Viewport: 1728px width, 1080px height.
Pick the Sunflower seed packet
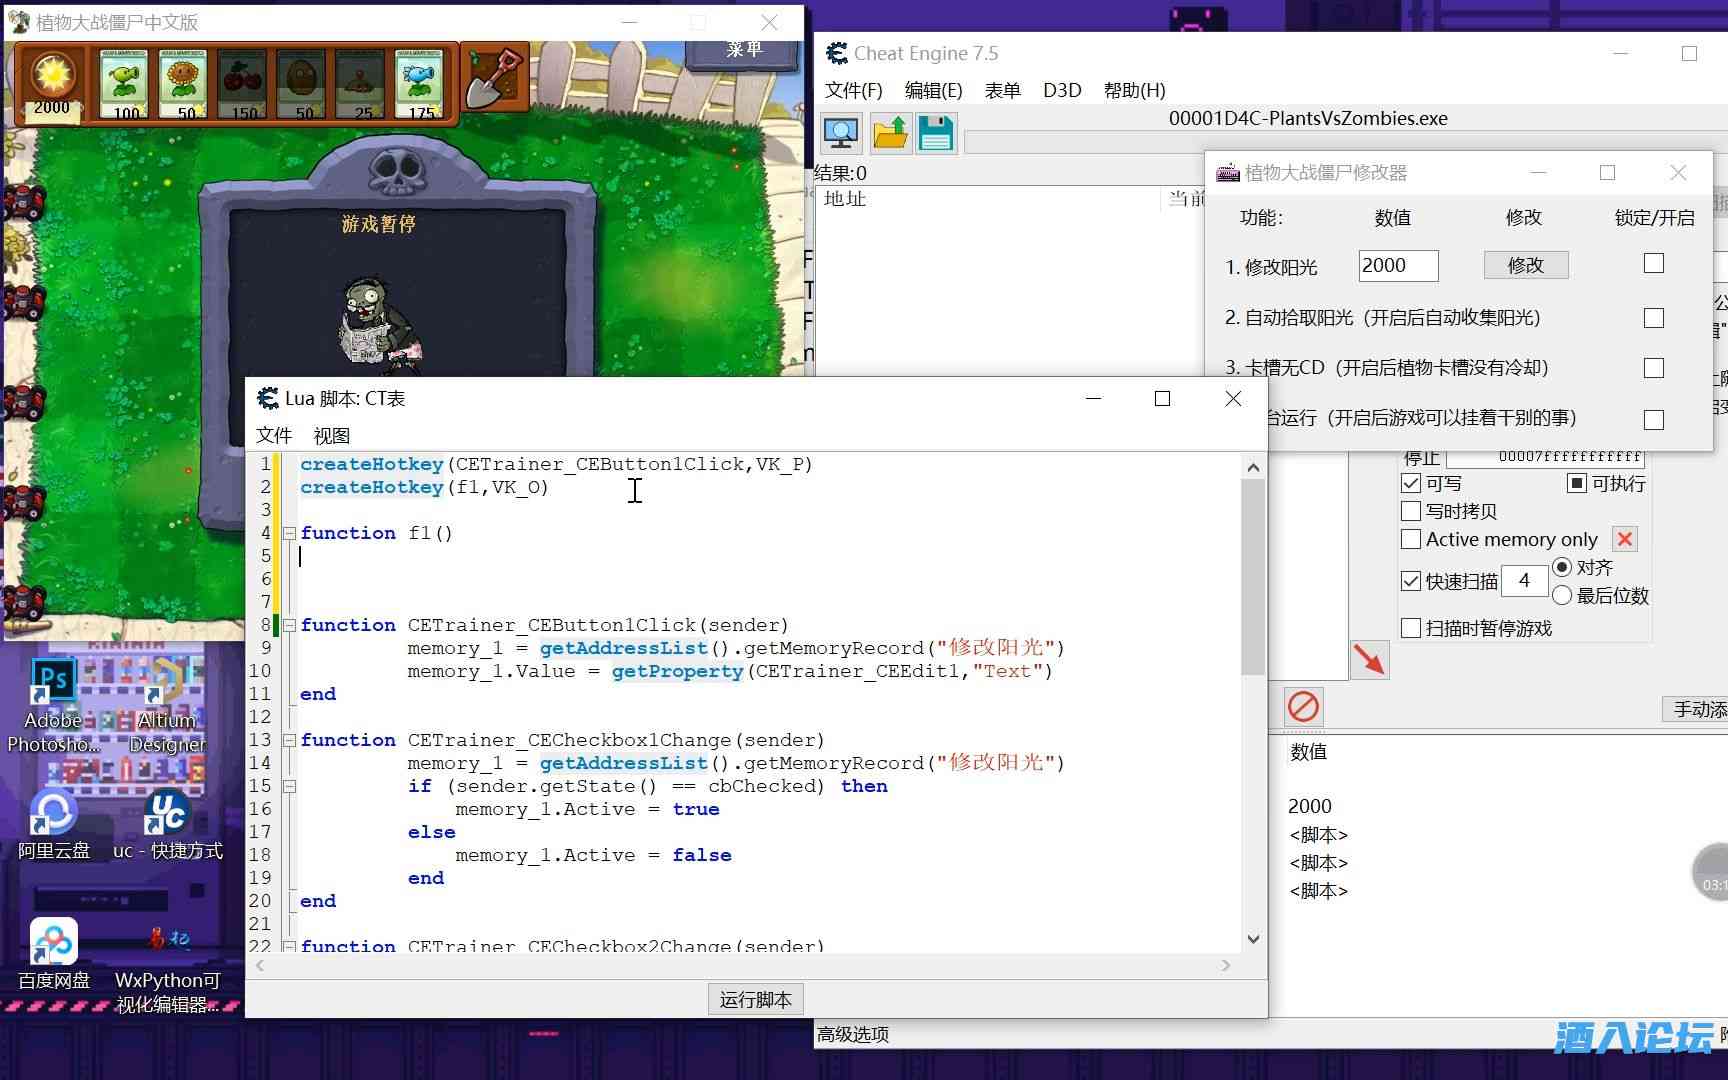pyautogui.click(x=183, y=83)
